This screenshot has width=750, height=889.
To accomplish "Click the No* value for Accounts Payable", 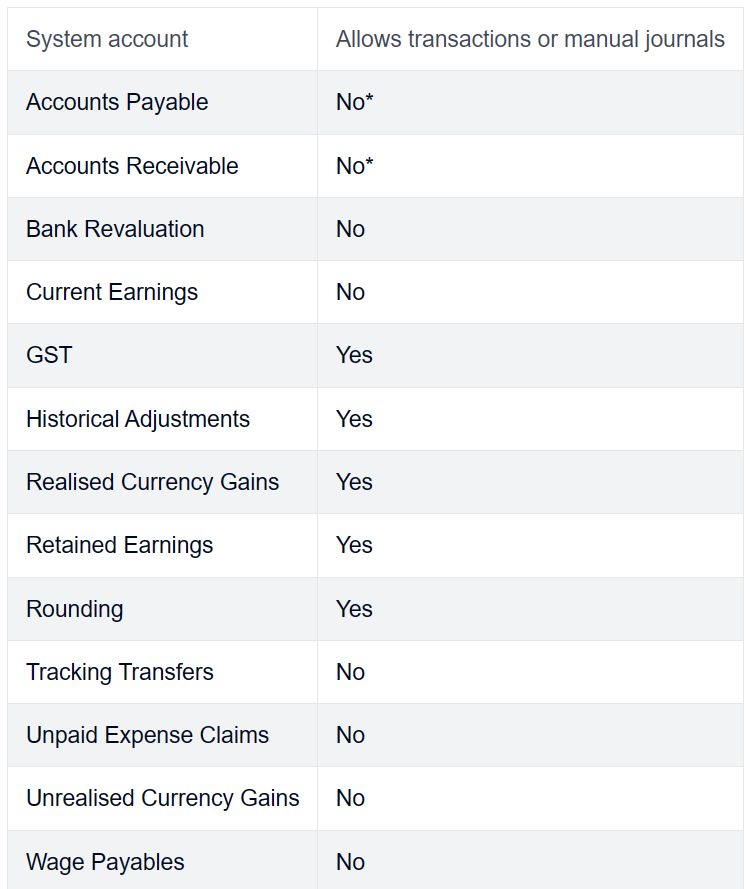I will 355,103.
